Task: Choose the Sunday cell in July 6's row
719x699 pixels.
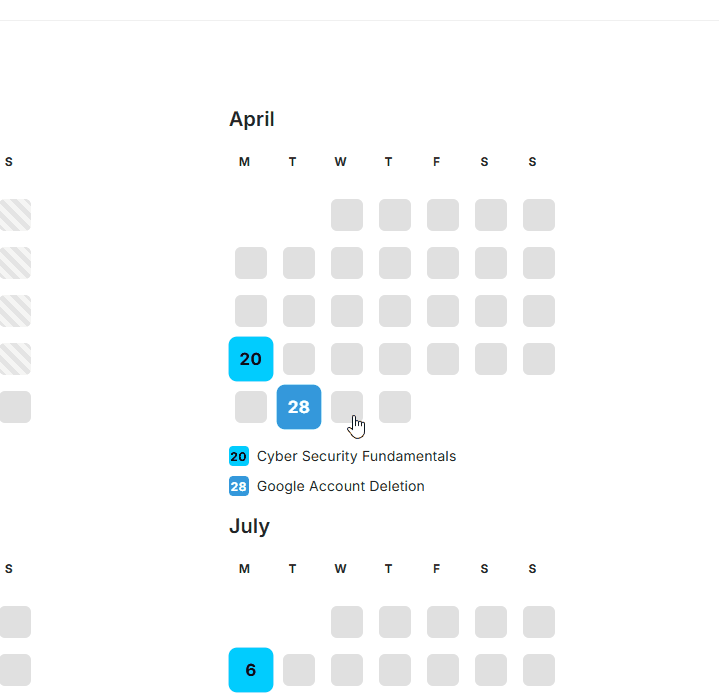Action: point(539,670)
